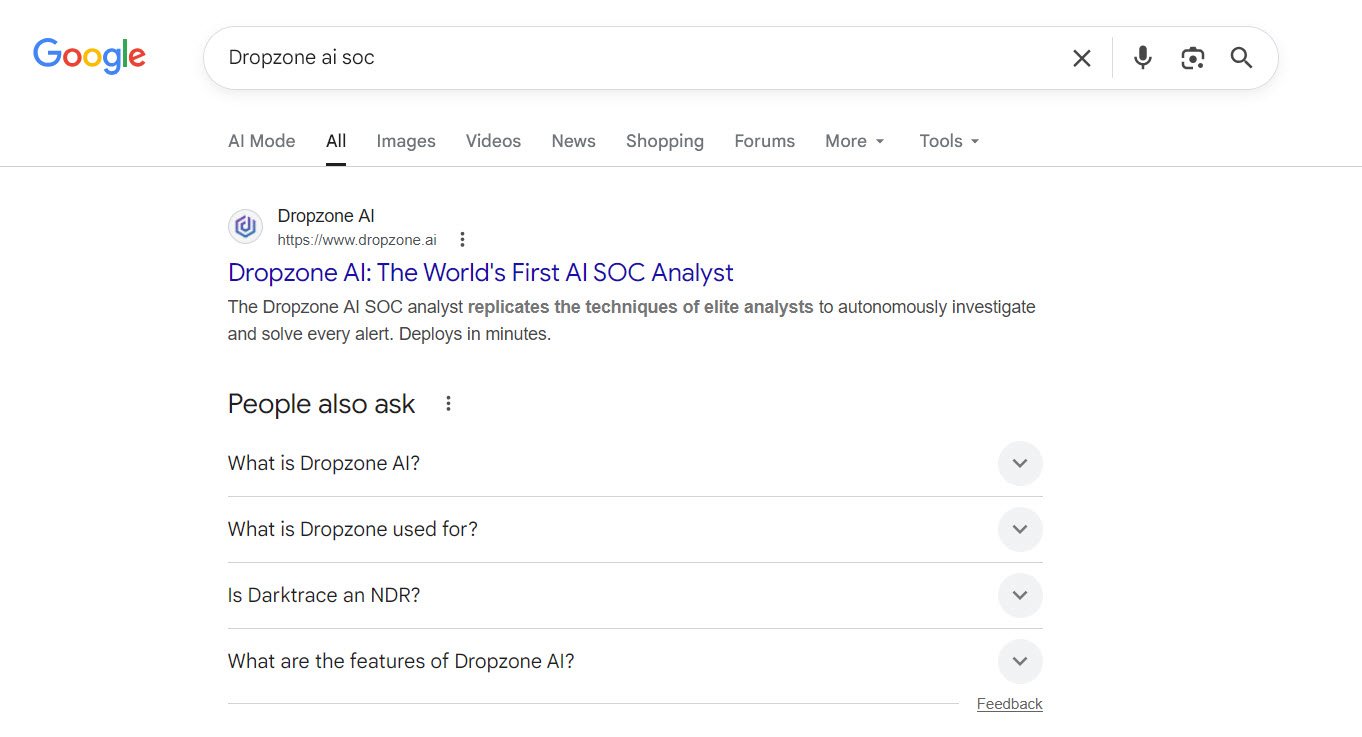Switch to the AI Mode tab
The width and height of the screenshot is (1362, 737).
[261, 141]
